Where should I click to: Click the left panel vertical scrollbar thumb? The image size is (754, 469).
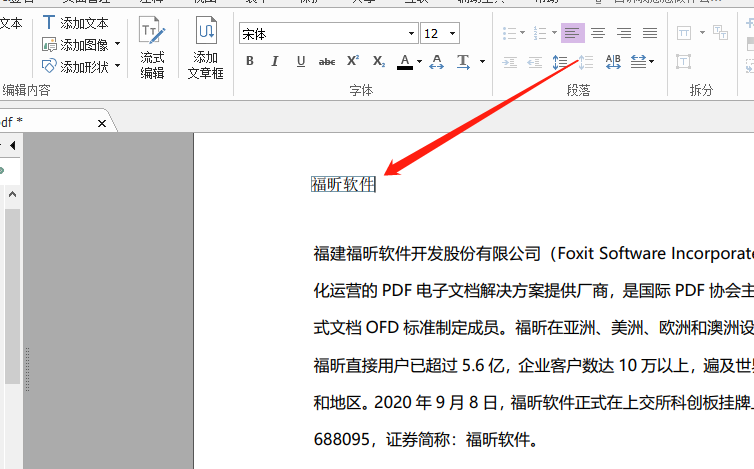pos(13,296)
